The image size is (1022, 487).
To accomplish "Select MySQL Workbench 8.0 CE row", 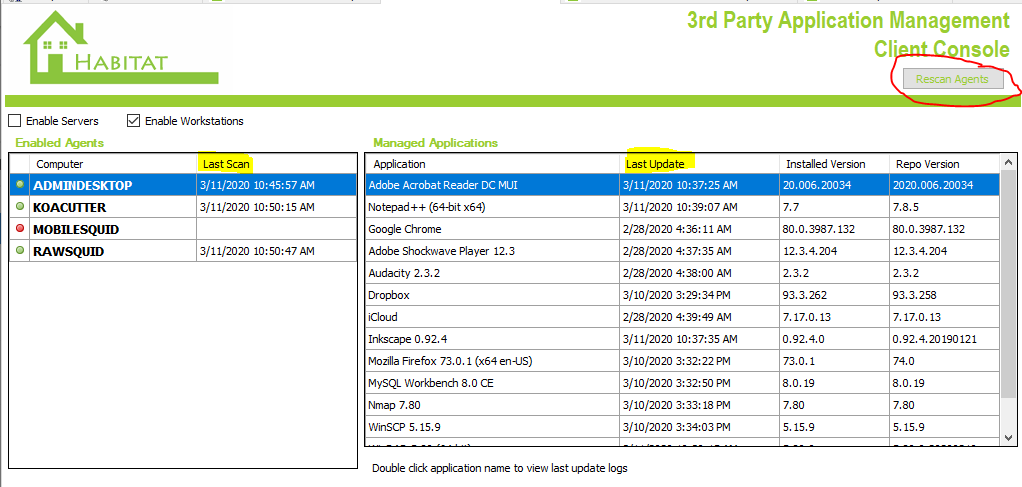I will (682, 383).
